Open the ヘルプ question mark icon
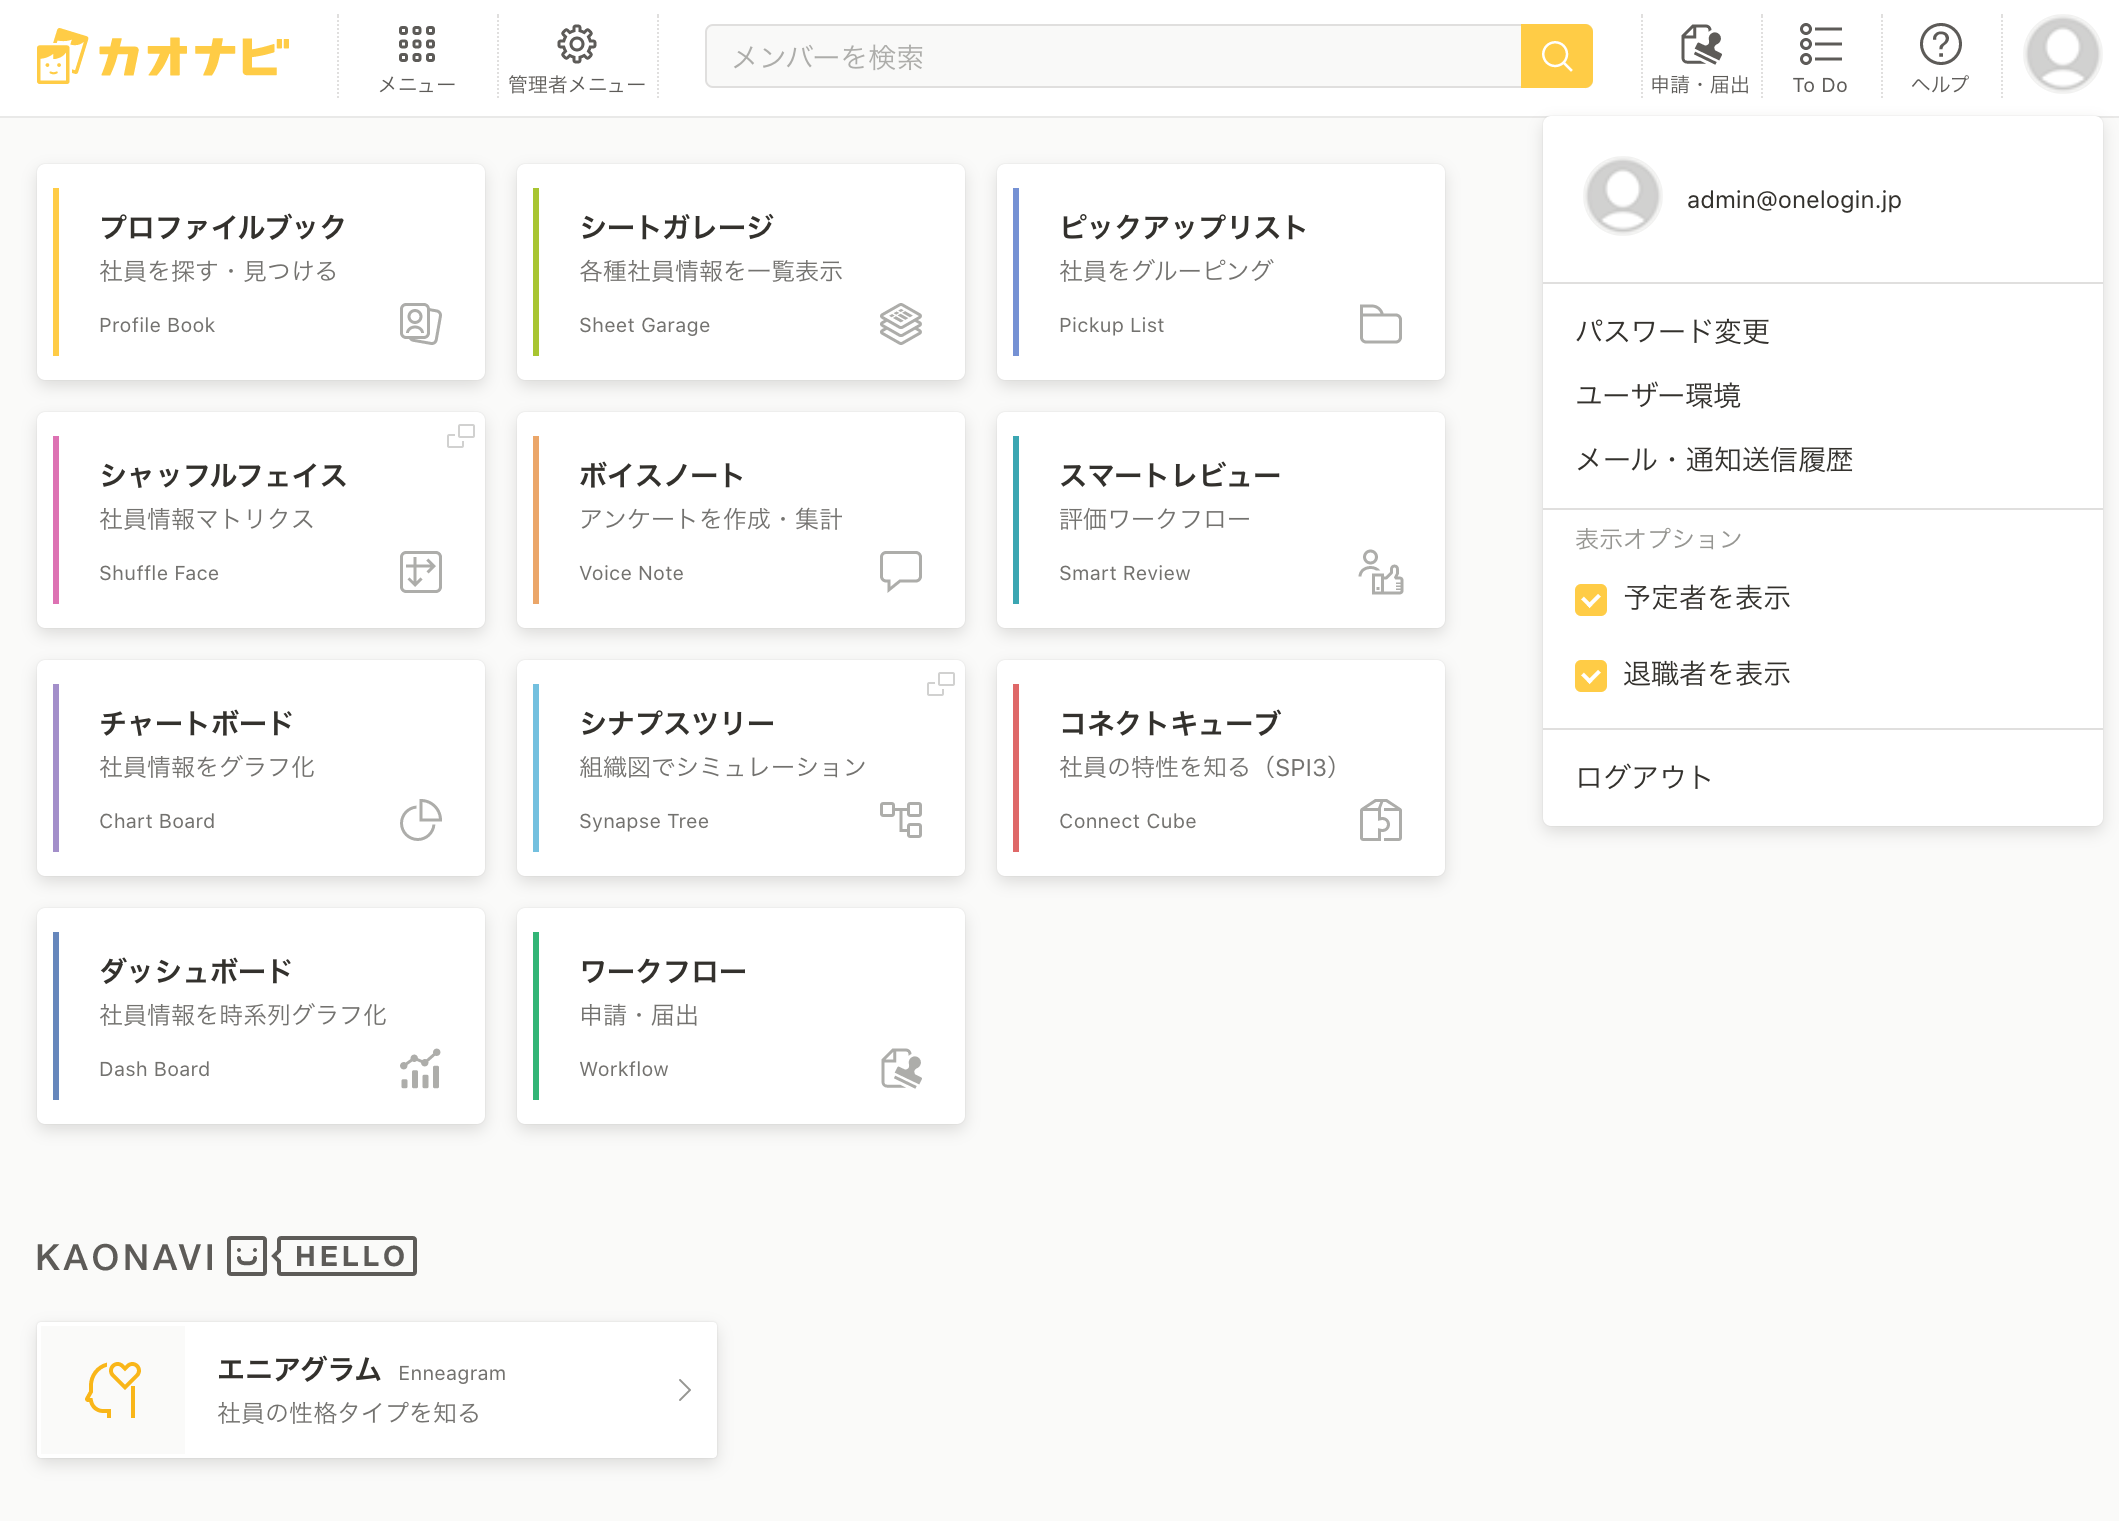 coord(1940,45)
